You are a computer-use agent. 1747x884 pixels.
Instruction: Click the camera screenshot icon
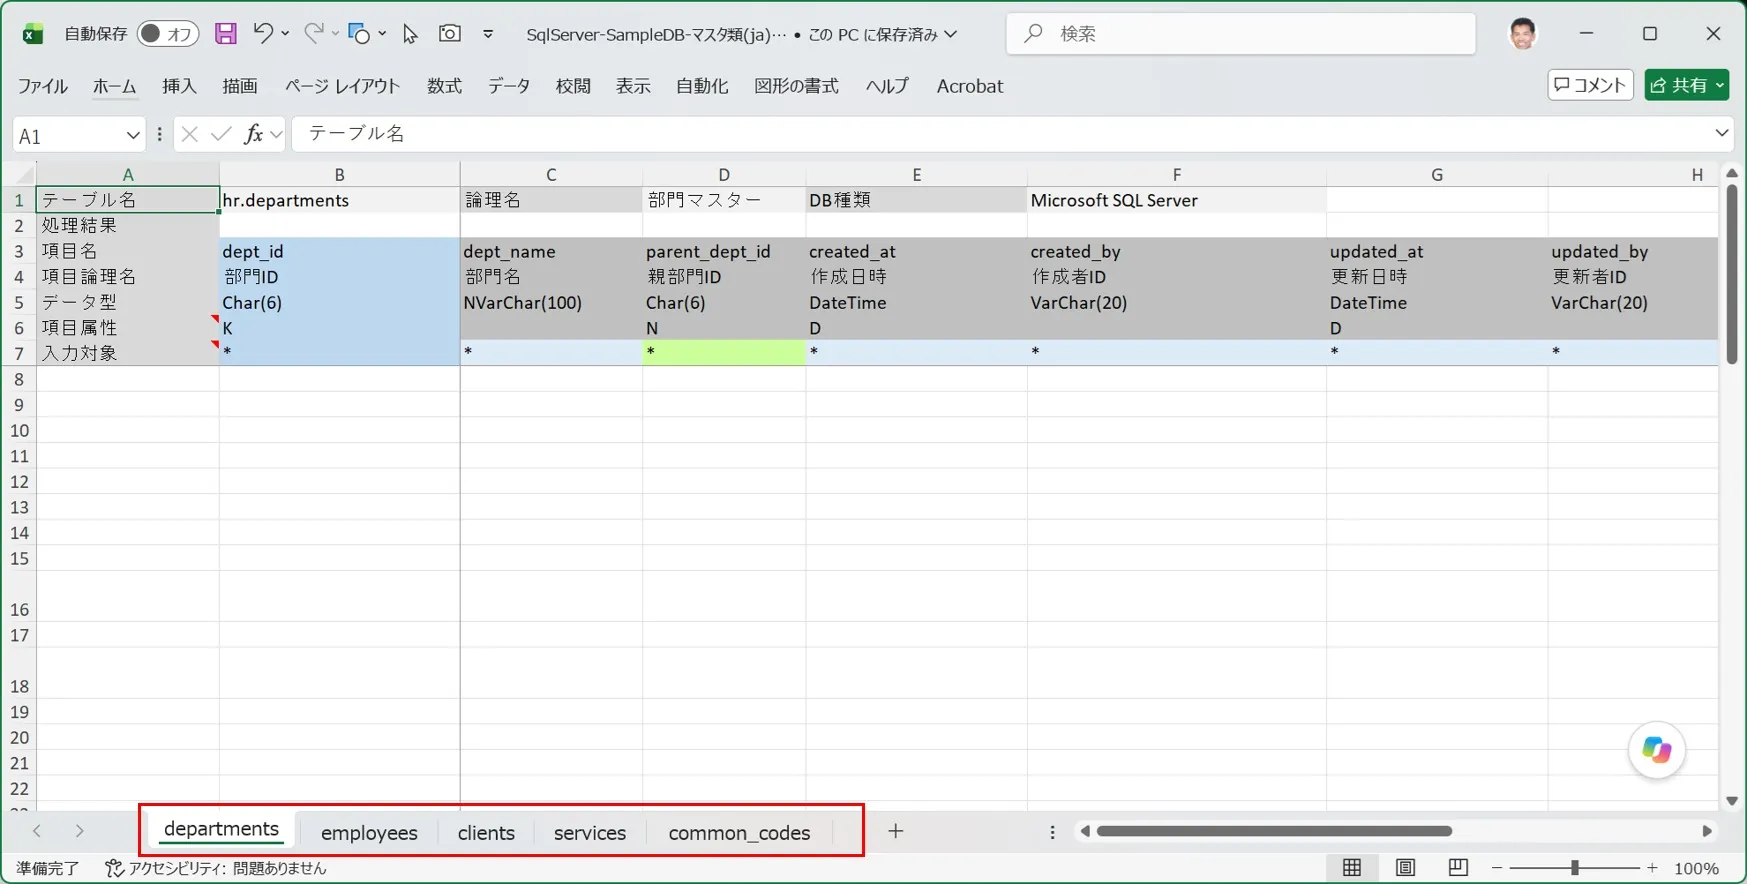click(x=450, y=33)
